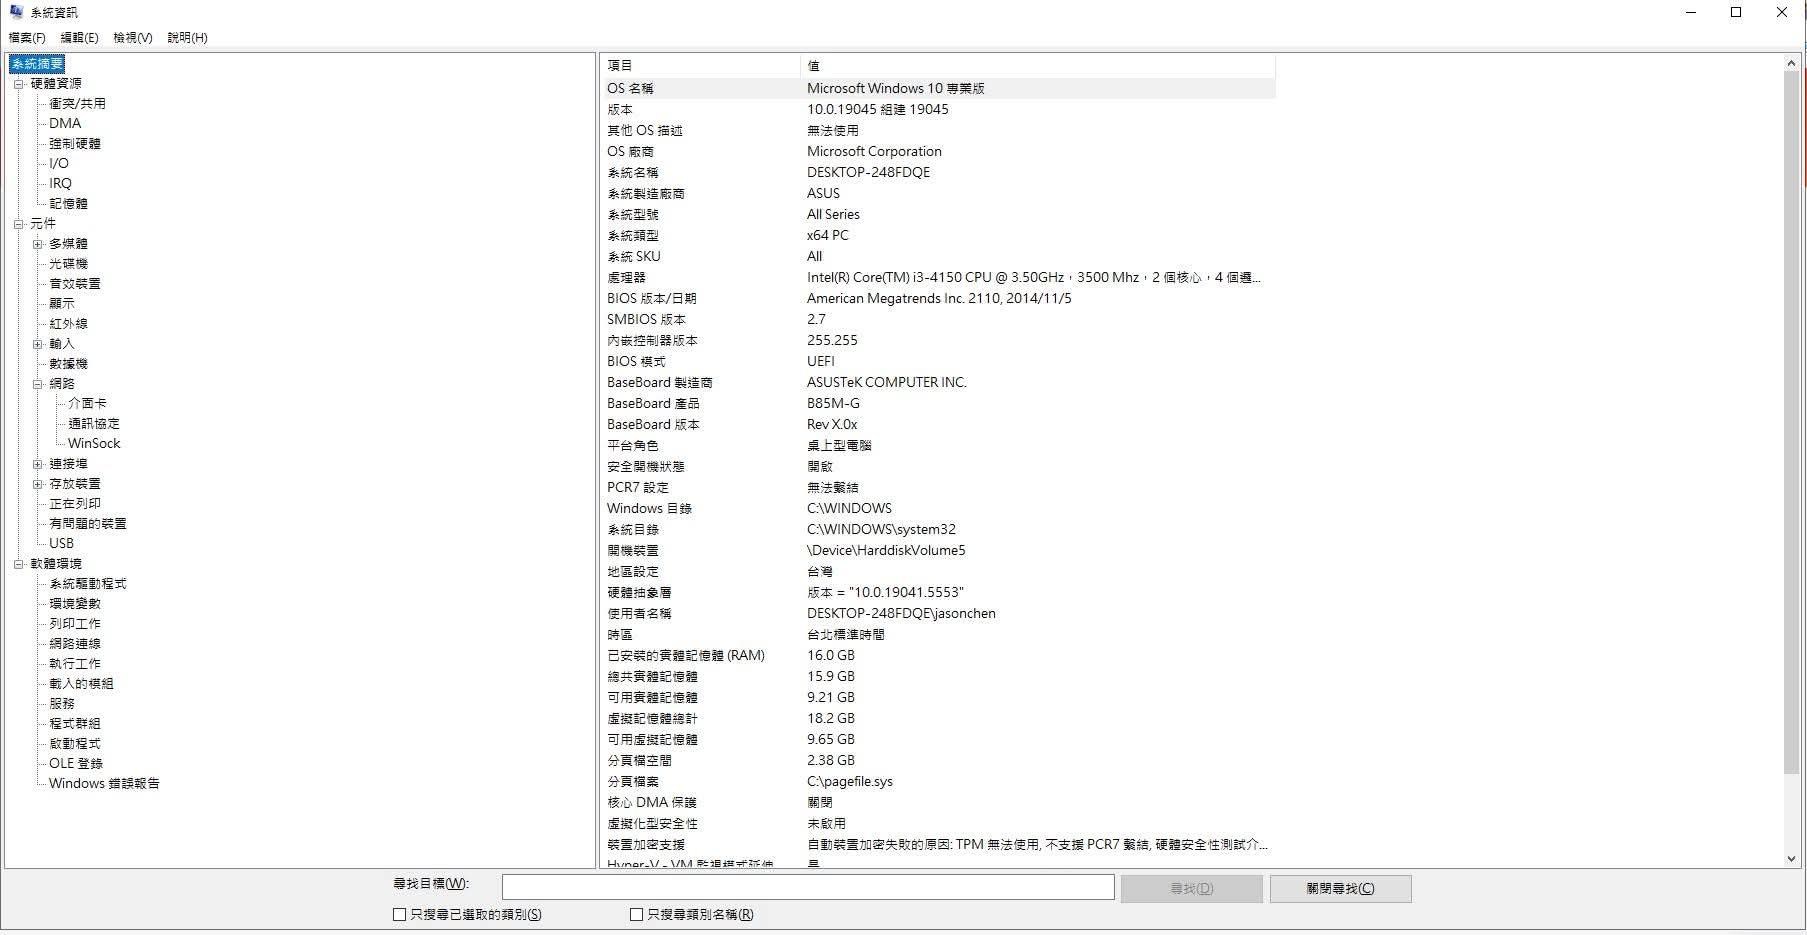This screenshot has width=1807, height=935.
Task: Open the 檢視(V) menu
Action: point(132,38)
